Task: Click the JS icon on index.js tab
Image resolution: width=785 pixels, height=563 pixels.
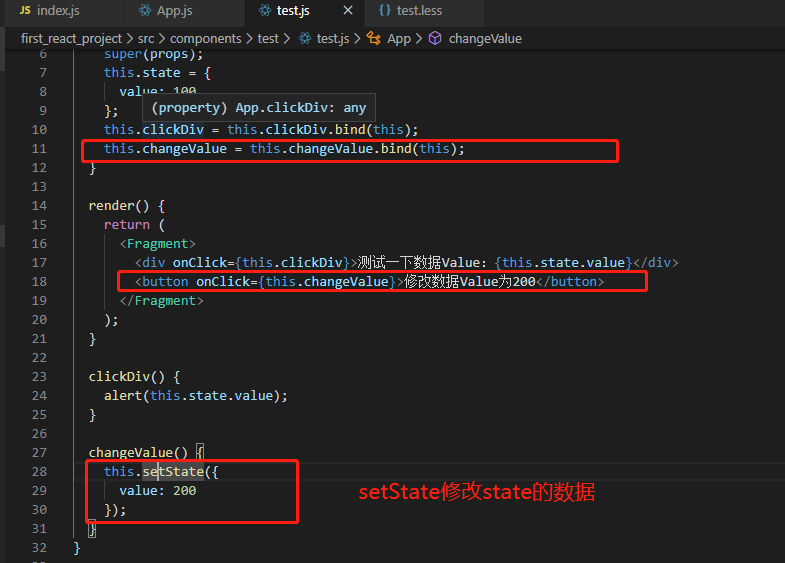Action: (x=25, y=10)
